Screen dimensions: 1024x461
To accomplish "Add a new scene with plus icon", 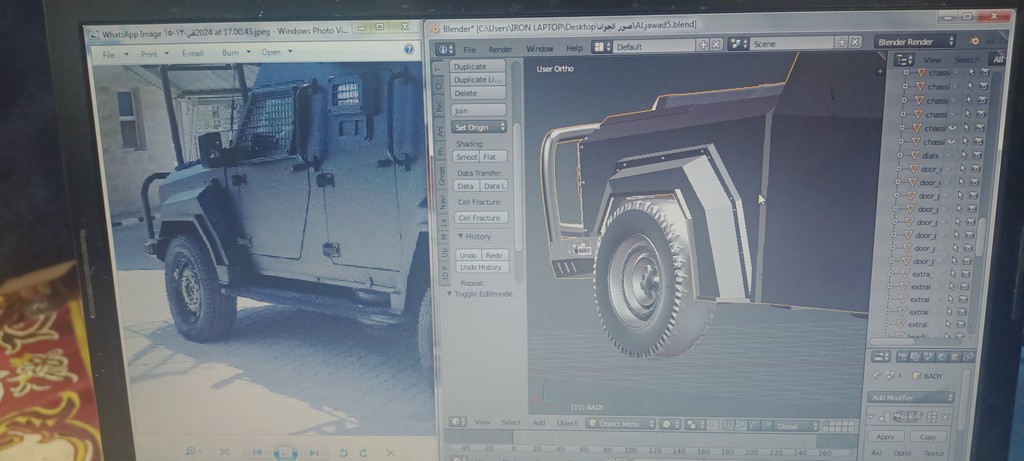I will 841,42.
